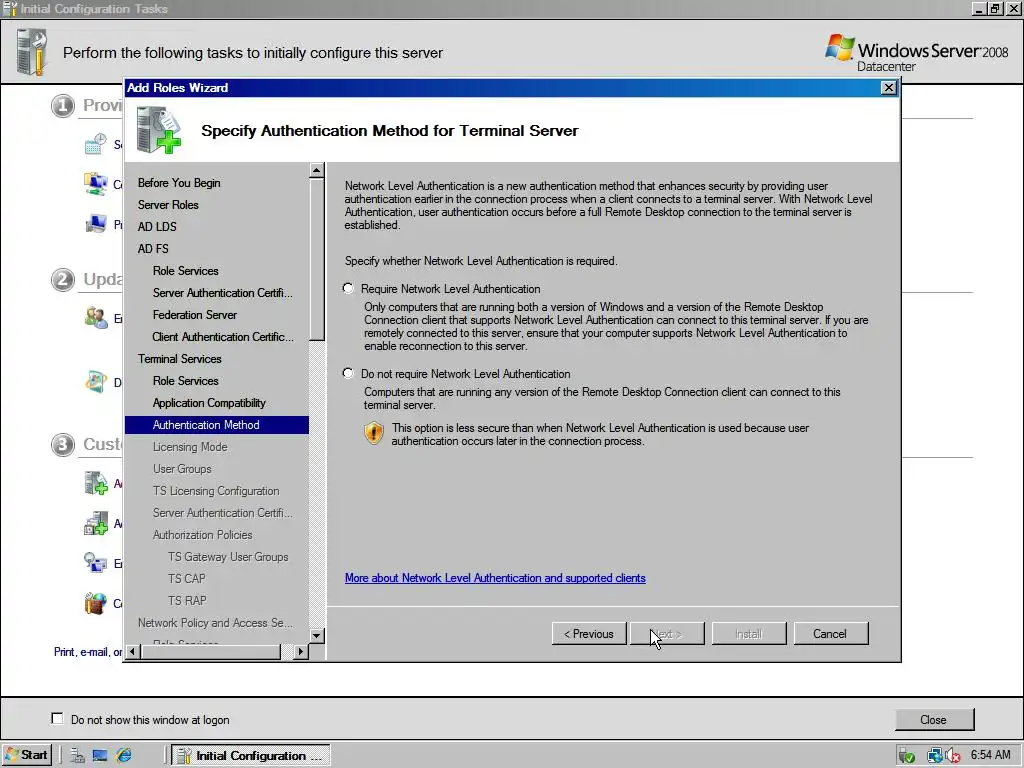This screenshot has height=768, width=1024.
Task: Click the Show Desktop quick launch icon
Action: (x=100, y=756)
